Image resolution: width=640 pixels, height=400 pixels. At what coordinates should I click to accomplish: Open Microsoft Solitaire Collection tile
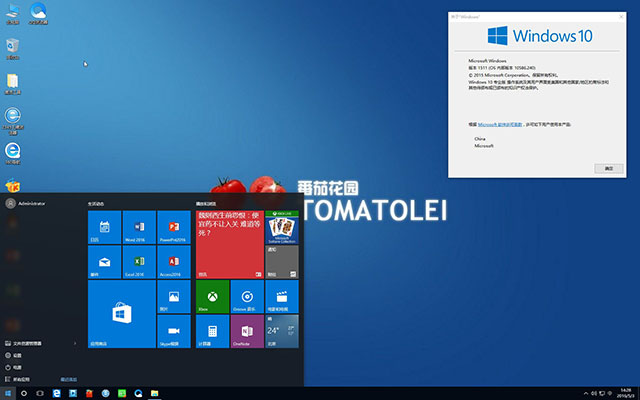(x=282, y=227)
